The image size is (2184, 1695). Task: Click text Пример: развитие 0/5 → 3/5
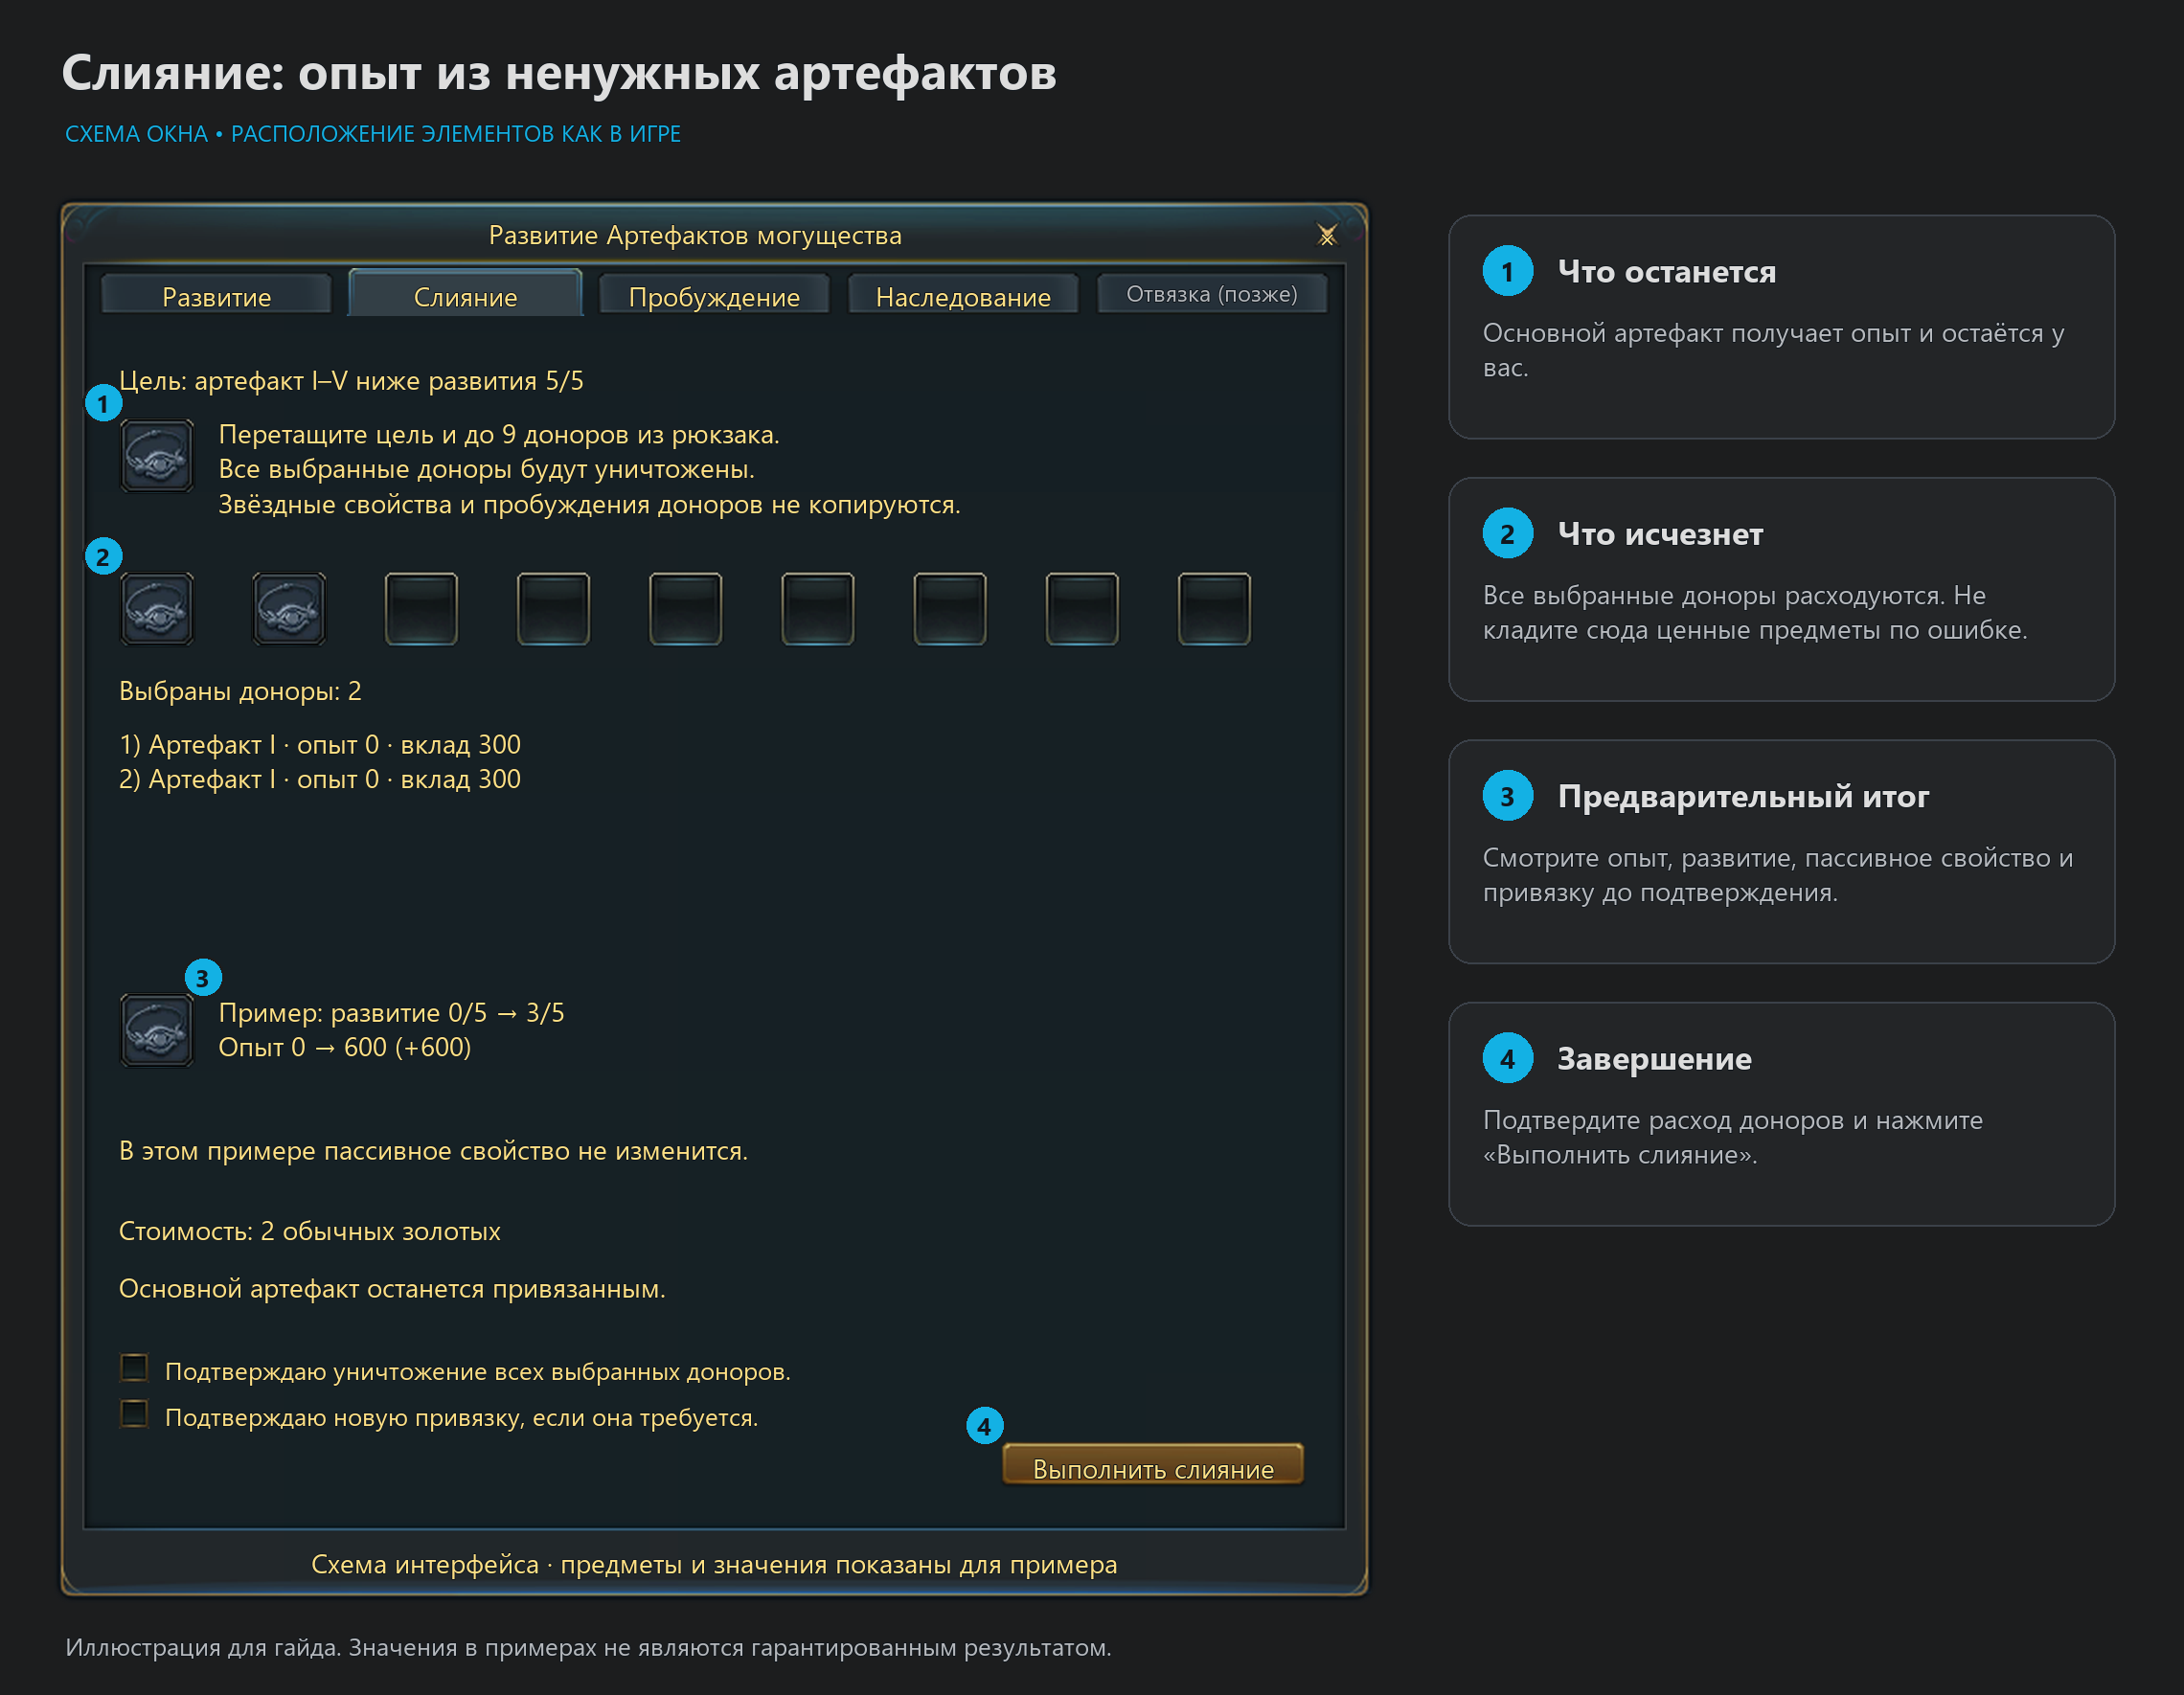pos(391,1013)
